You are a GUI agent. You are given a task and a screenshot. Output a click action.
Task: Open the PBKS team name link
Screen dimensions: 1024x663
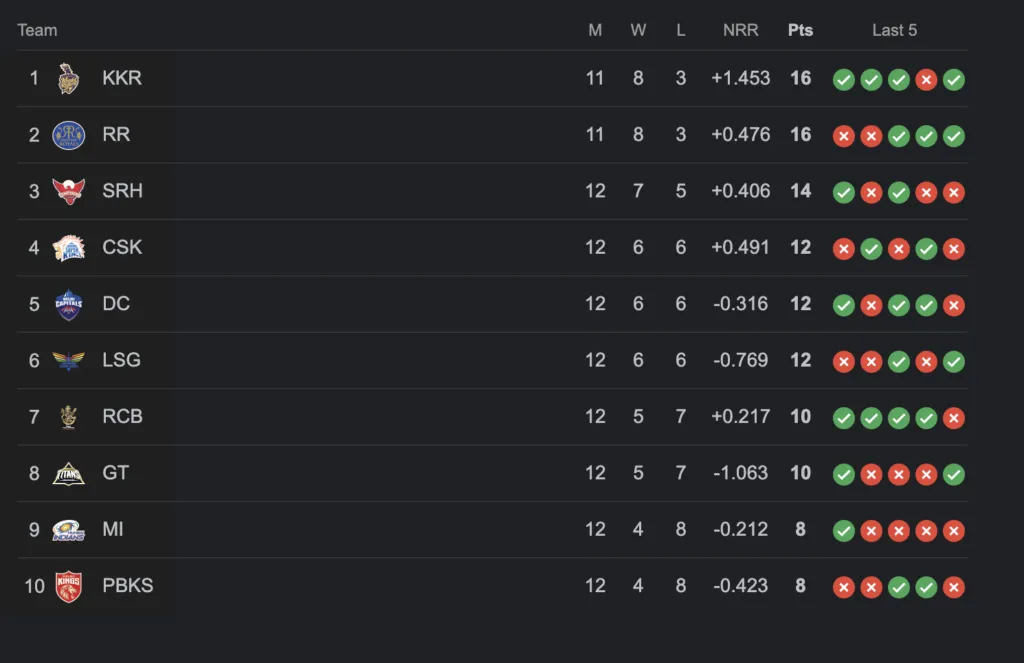[x=128, y=585]
